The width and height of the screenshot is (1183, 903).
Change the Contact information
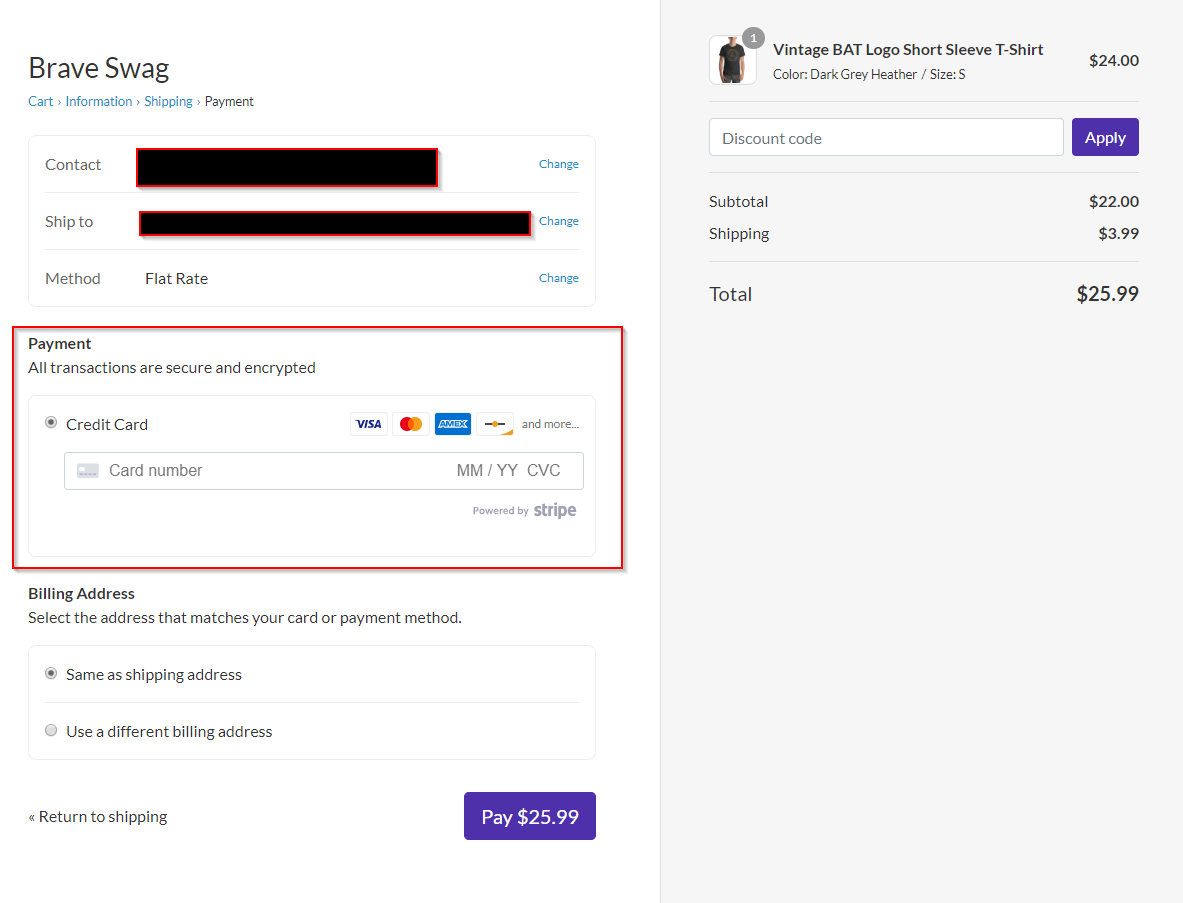(558, 164)
